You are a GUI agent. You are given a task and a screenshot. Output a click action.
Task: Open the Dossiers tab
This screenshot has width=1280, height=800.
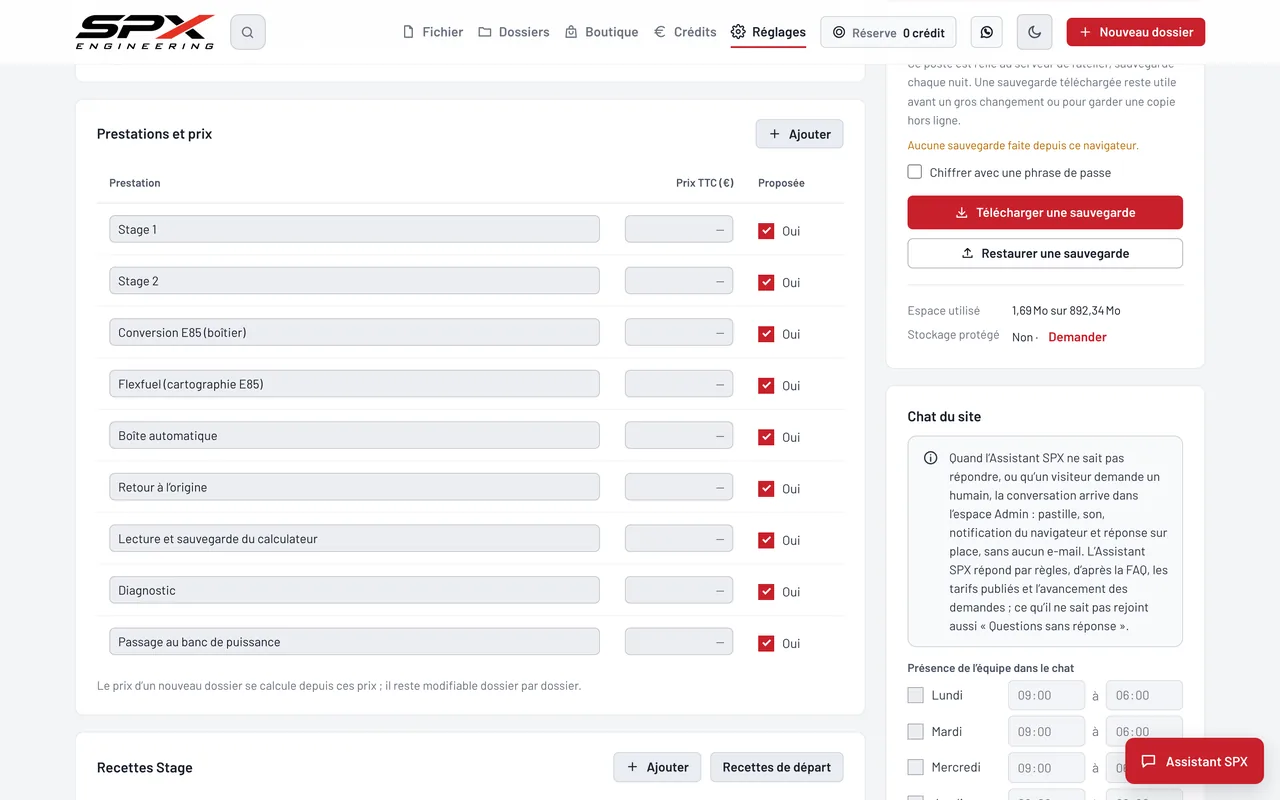click(x=513, y=32)
